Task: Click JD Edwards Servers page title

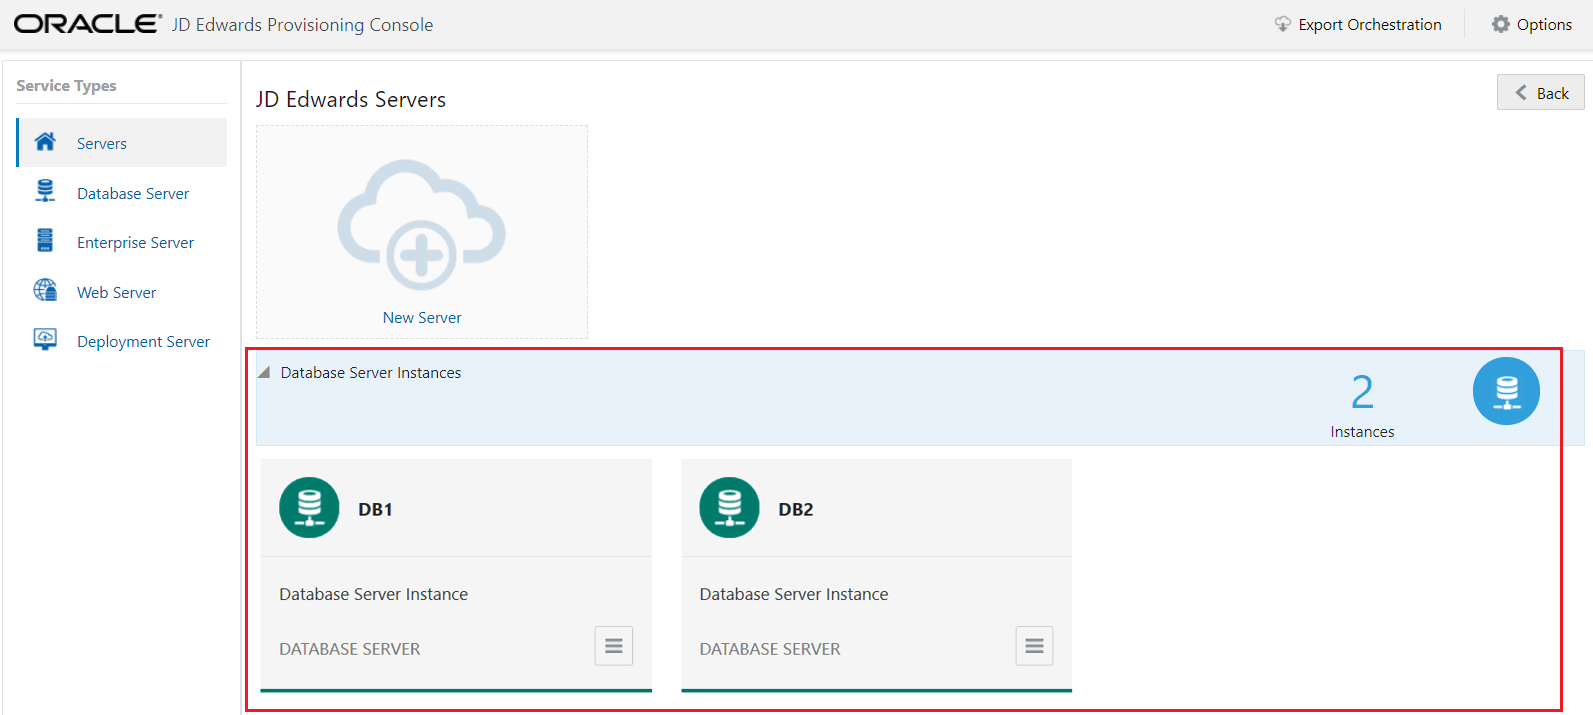Action: (351, 100)
